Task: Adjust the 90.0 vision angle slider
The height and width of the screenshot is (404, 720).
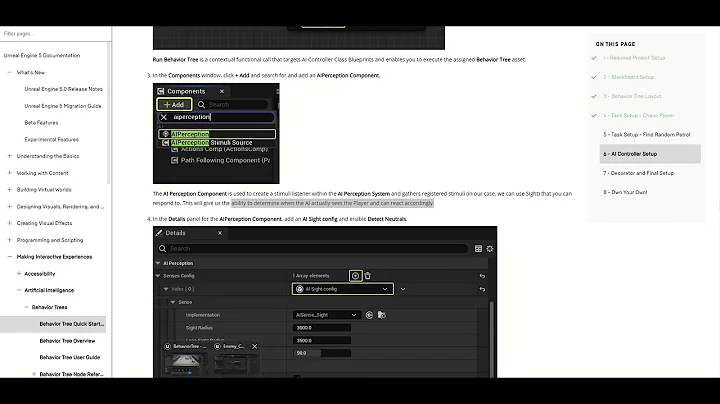Action: point(322,353)
